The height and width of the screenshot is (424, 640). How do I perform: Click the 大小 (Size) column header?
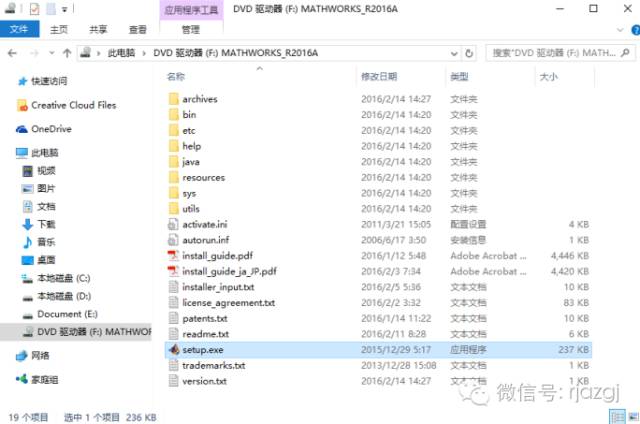(549, 76)
